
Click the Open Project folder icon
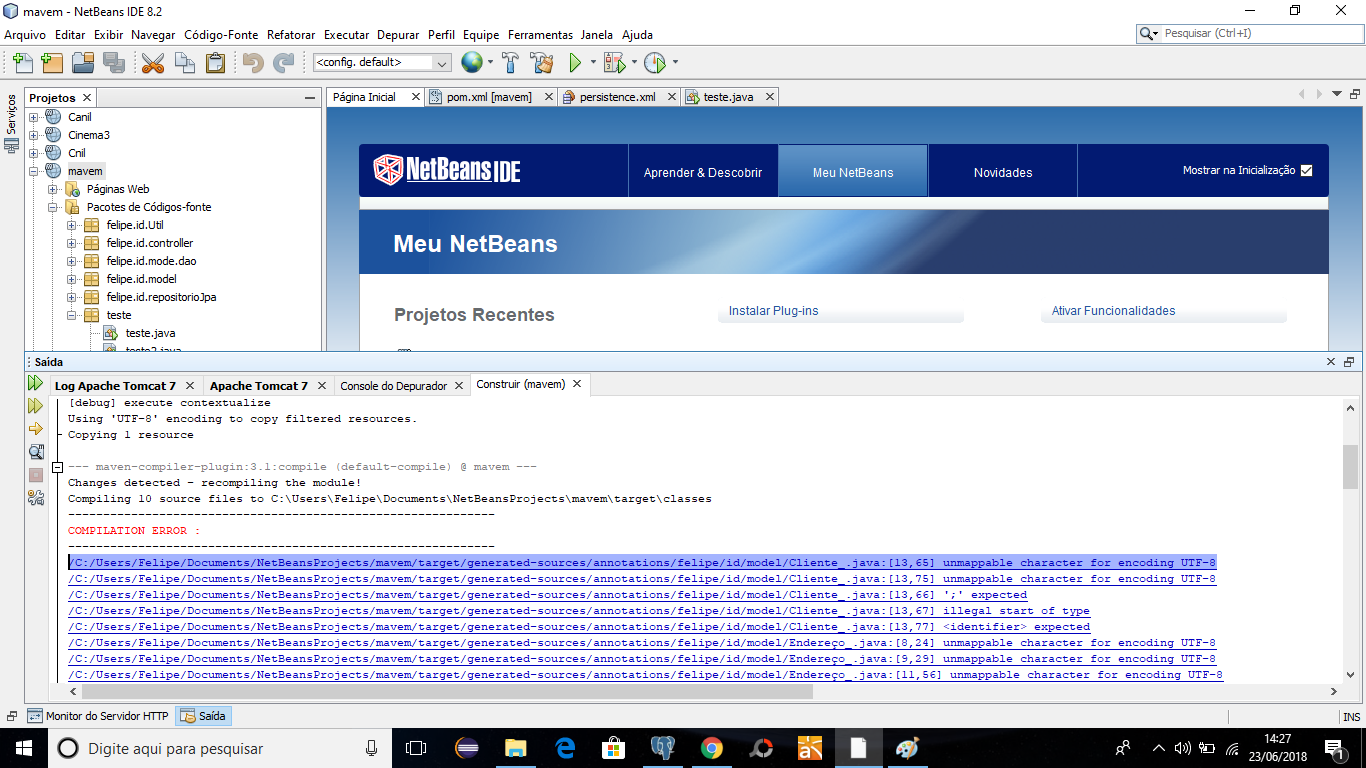click(x=83, y=63)
